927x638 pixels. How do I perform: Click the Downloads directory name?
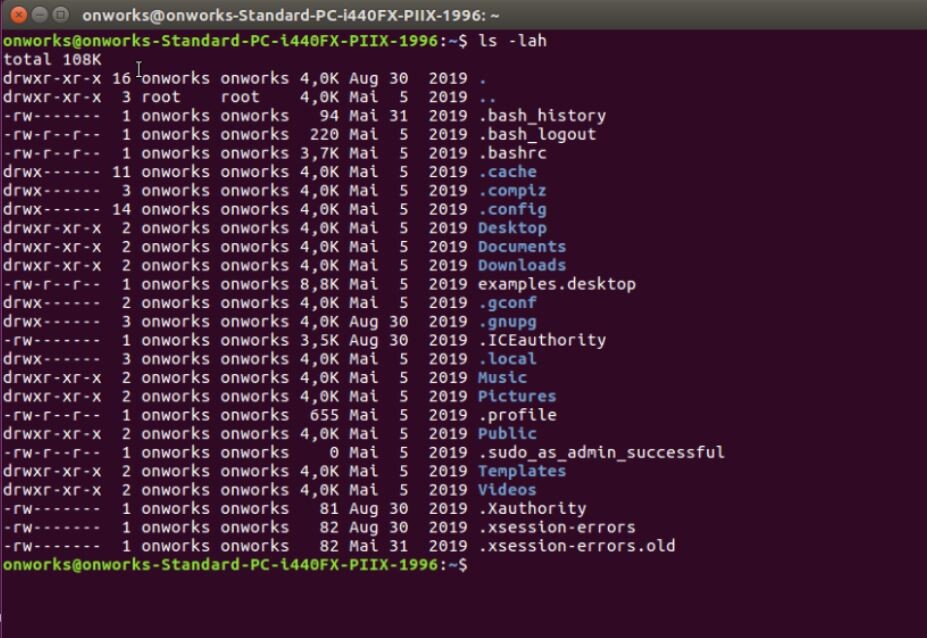(x=522, y=265)
